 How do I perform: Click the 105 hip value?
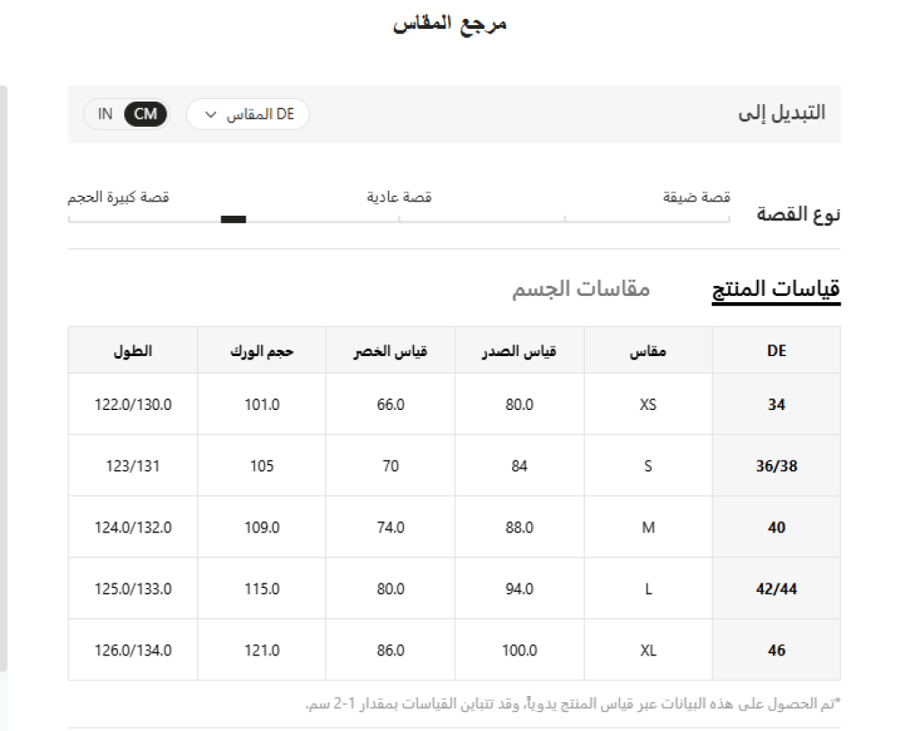coord(262,466)
